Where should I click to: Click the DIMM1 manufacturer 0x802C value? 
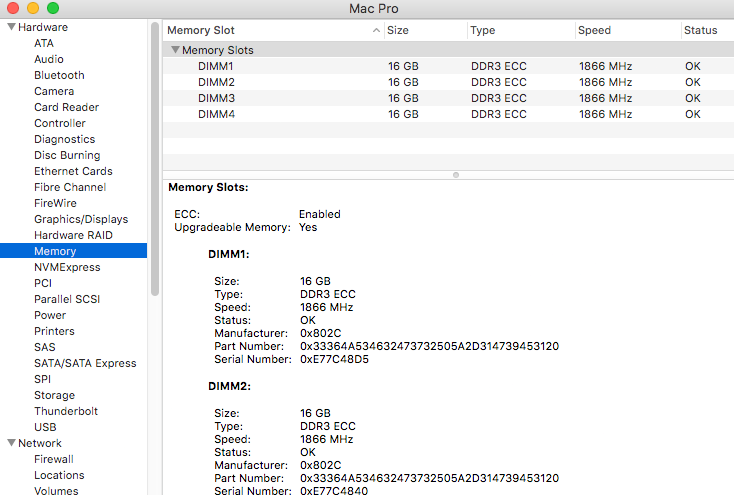321,333
